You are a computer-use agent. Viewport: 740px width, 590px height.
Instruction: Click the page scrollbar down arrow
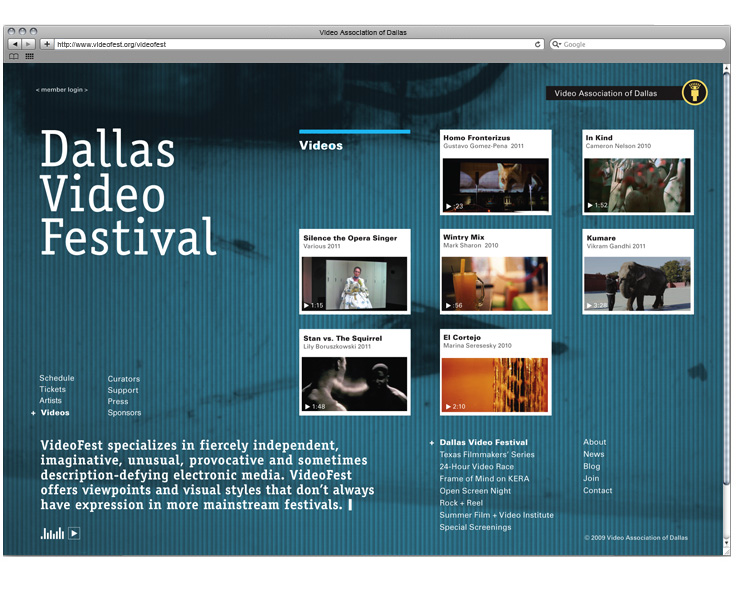click(726, 543)
